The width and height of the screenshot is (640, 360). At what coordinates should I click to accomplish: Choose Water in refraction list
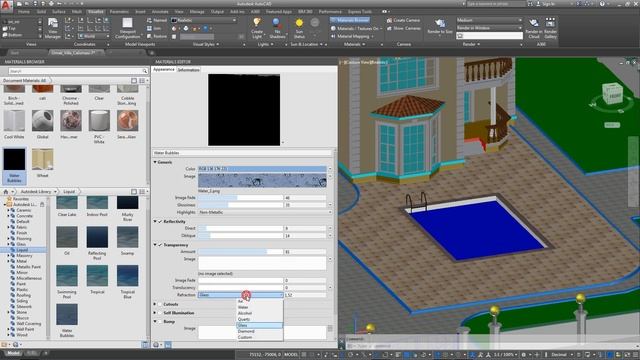260,307
